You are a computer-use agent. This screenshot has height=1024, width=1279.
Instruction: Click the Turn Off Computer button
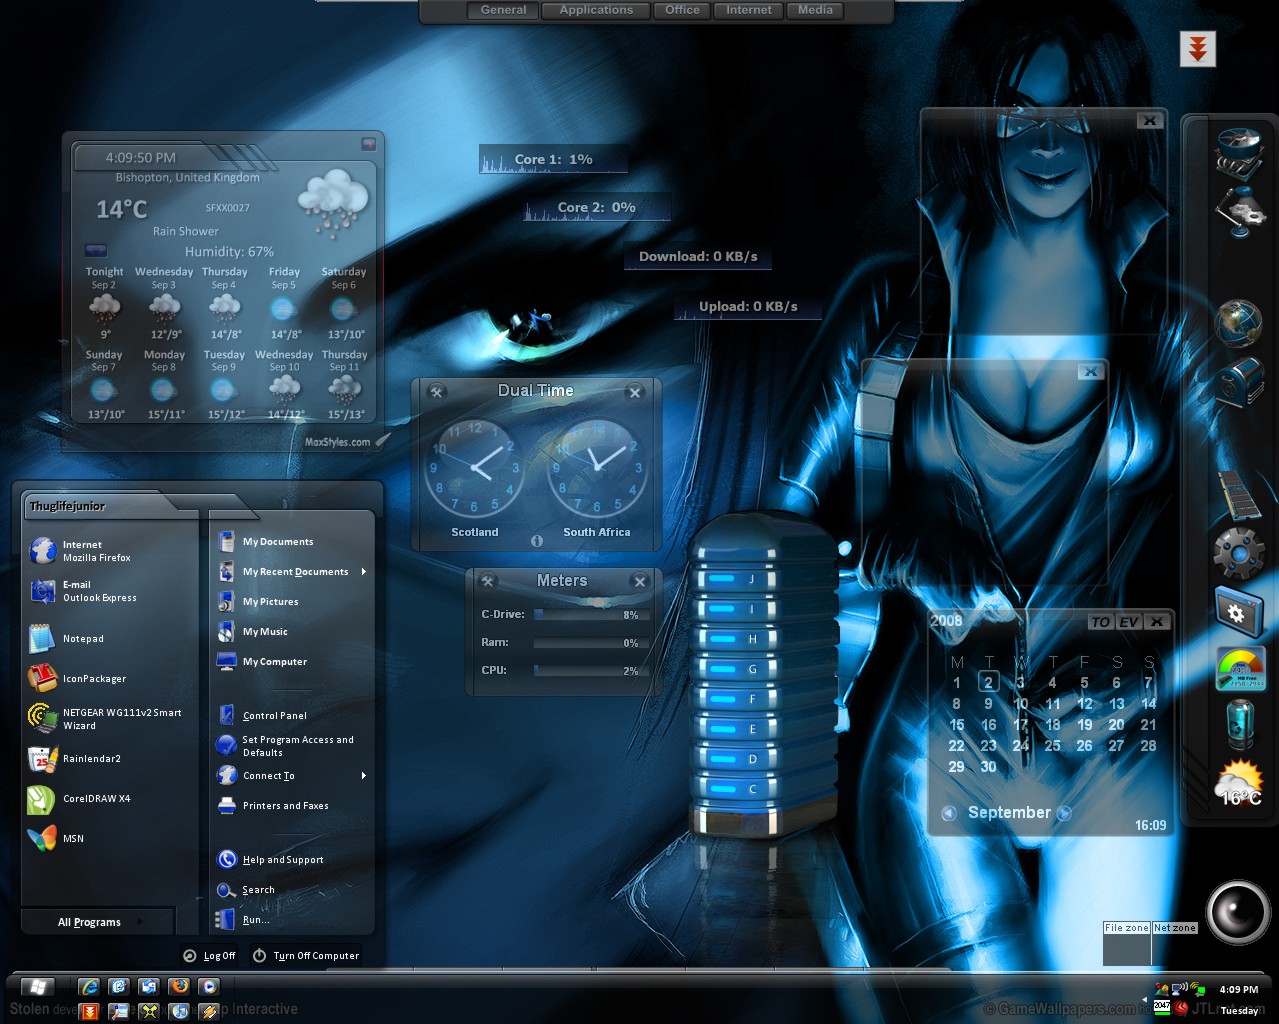click(306, 956)
